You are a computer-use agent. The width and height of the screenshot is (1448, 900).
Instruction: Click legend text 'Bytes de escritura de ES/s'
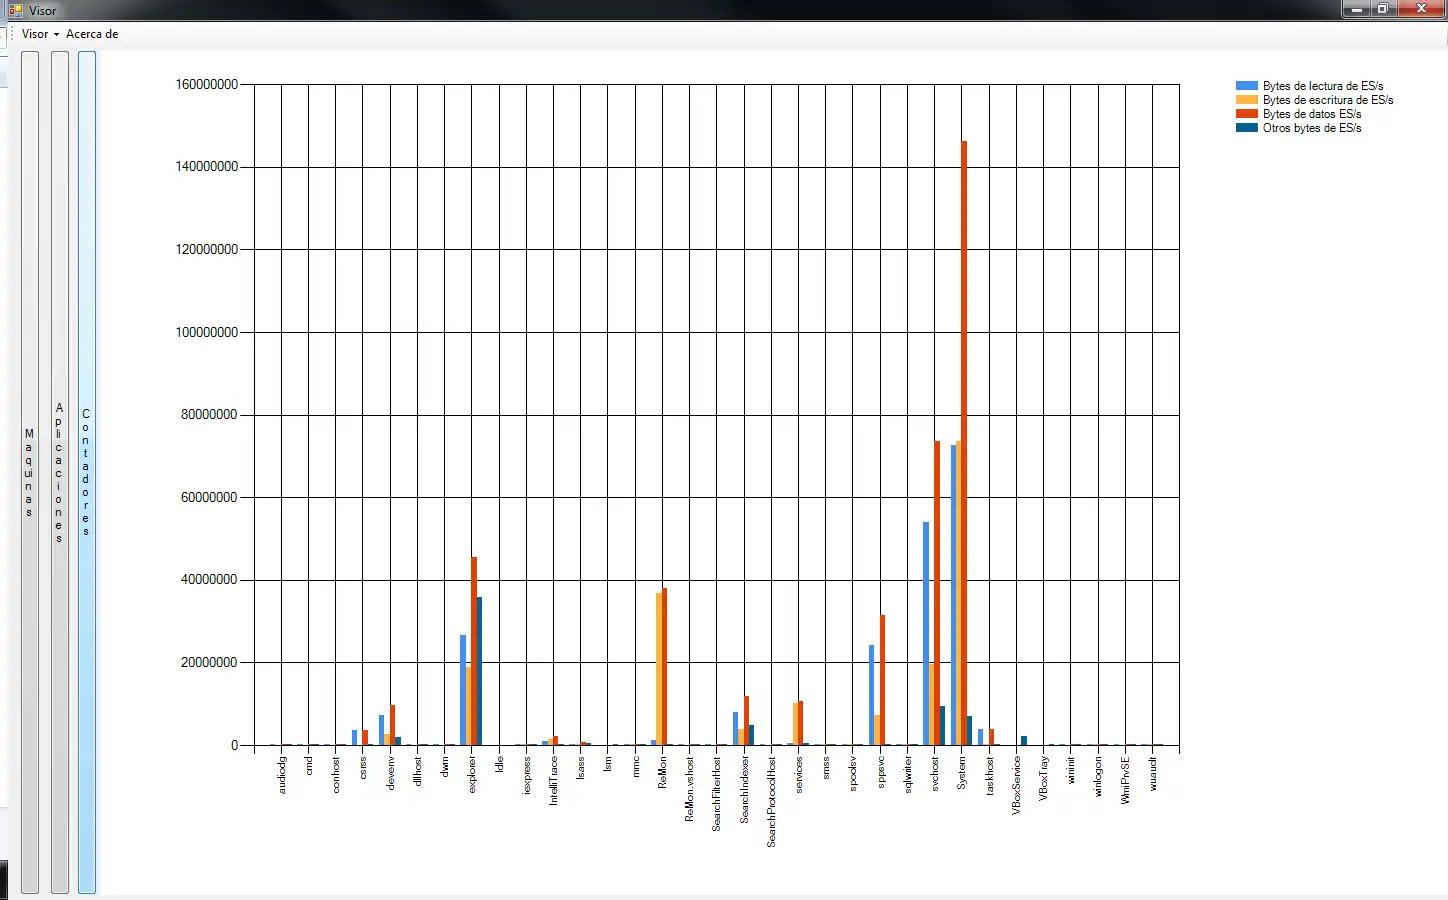(x=1328, y=100)
